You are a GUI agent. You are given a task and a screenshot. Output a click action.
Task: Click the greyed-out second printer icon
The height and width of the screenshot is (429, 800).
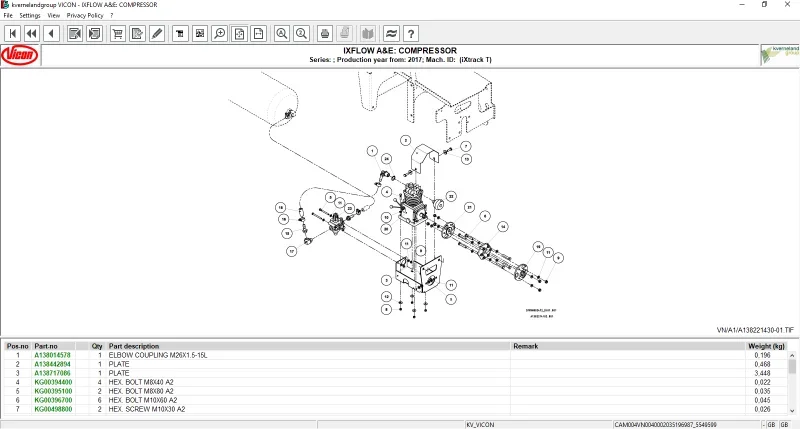345,34
